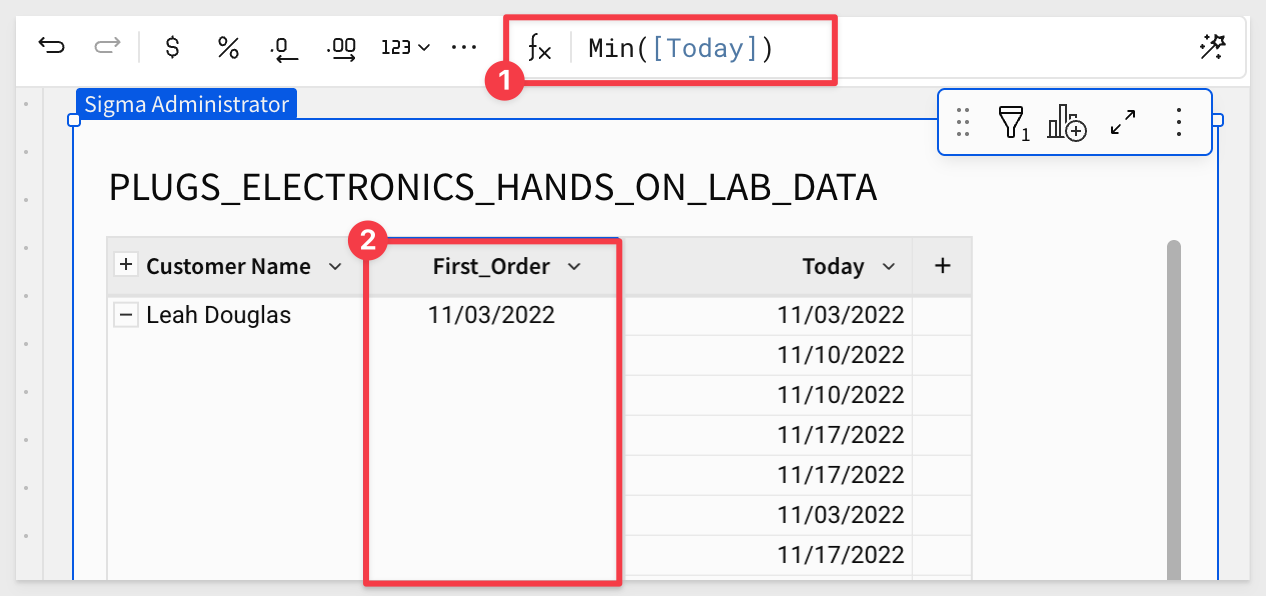Click the create chart icon
Viewport: 1266px width, 596px height.
(1066, 123)
